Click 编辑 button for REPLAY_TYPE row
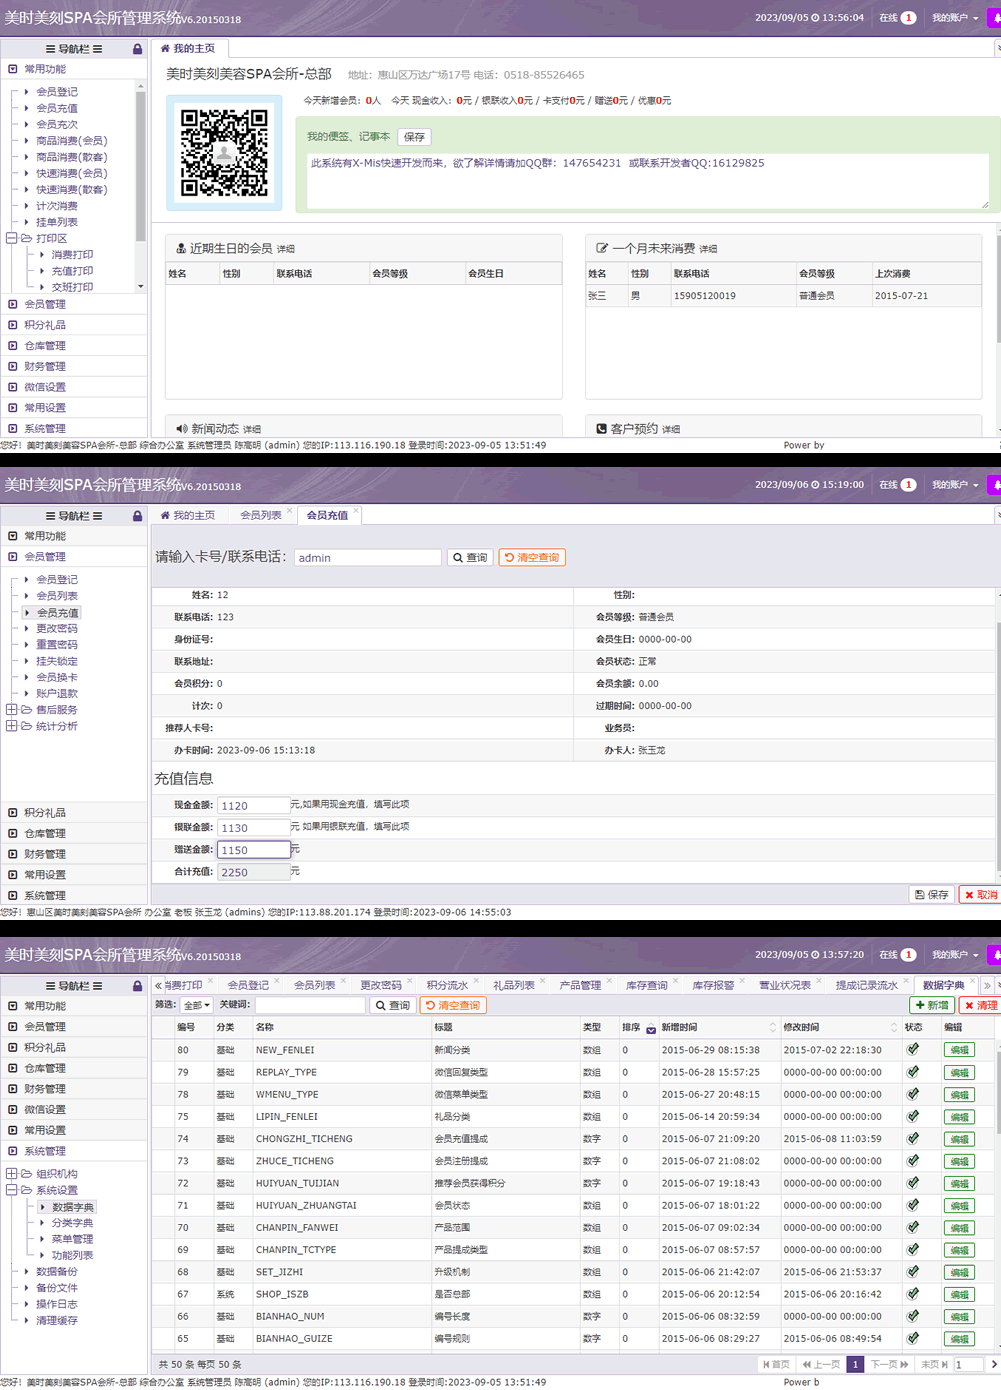Image resolution: width=1001 pixels, height=1390 pixels. 959,1072
